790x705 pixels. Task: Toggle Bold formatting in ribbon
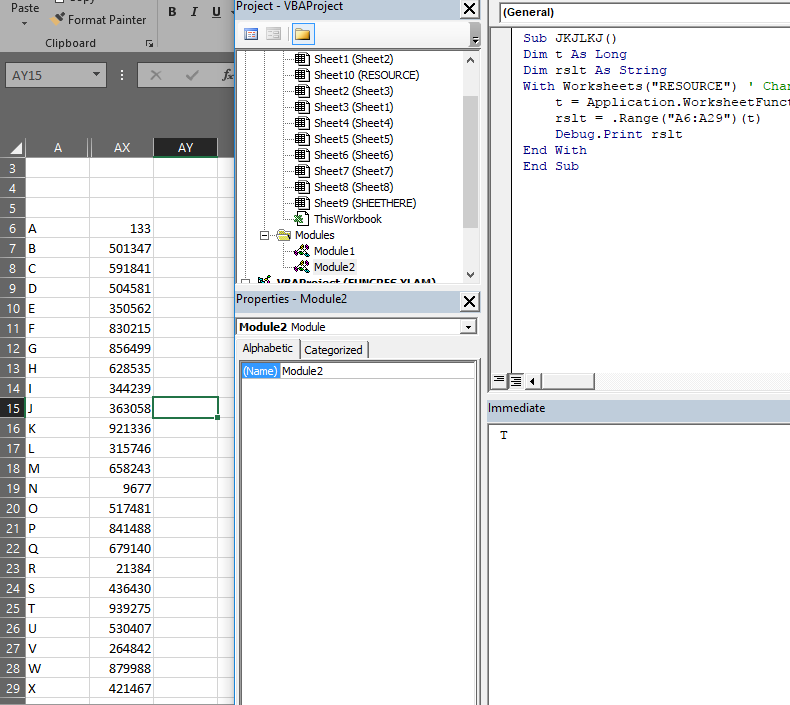click(x=172, y=12)
